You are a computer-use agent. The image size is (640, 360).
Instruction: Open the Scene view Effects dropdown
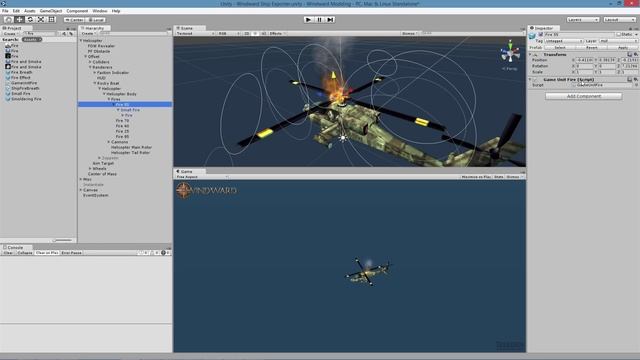click(x=278, y=33)
